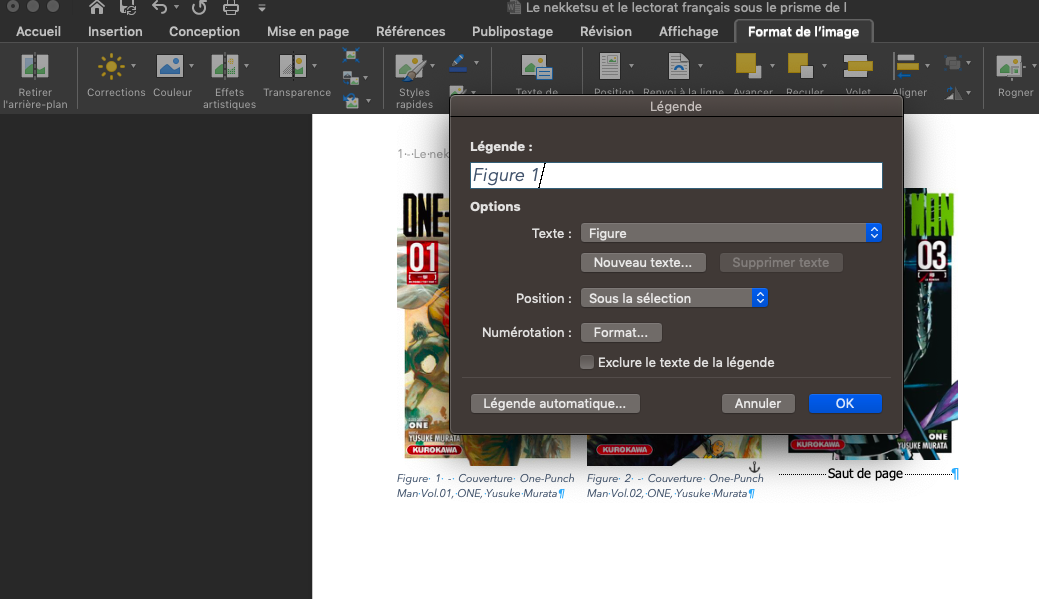Click the Volet selection pane icon

[858, 66]
